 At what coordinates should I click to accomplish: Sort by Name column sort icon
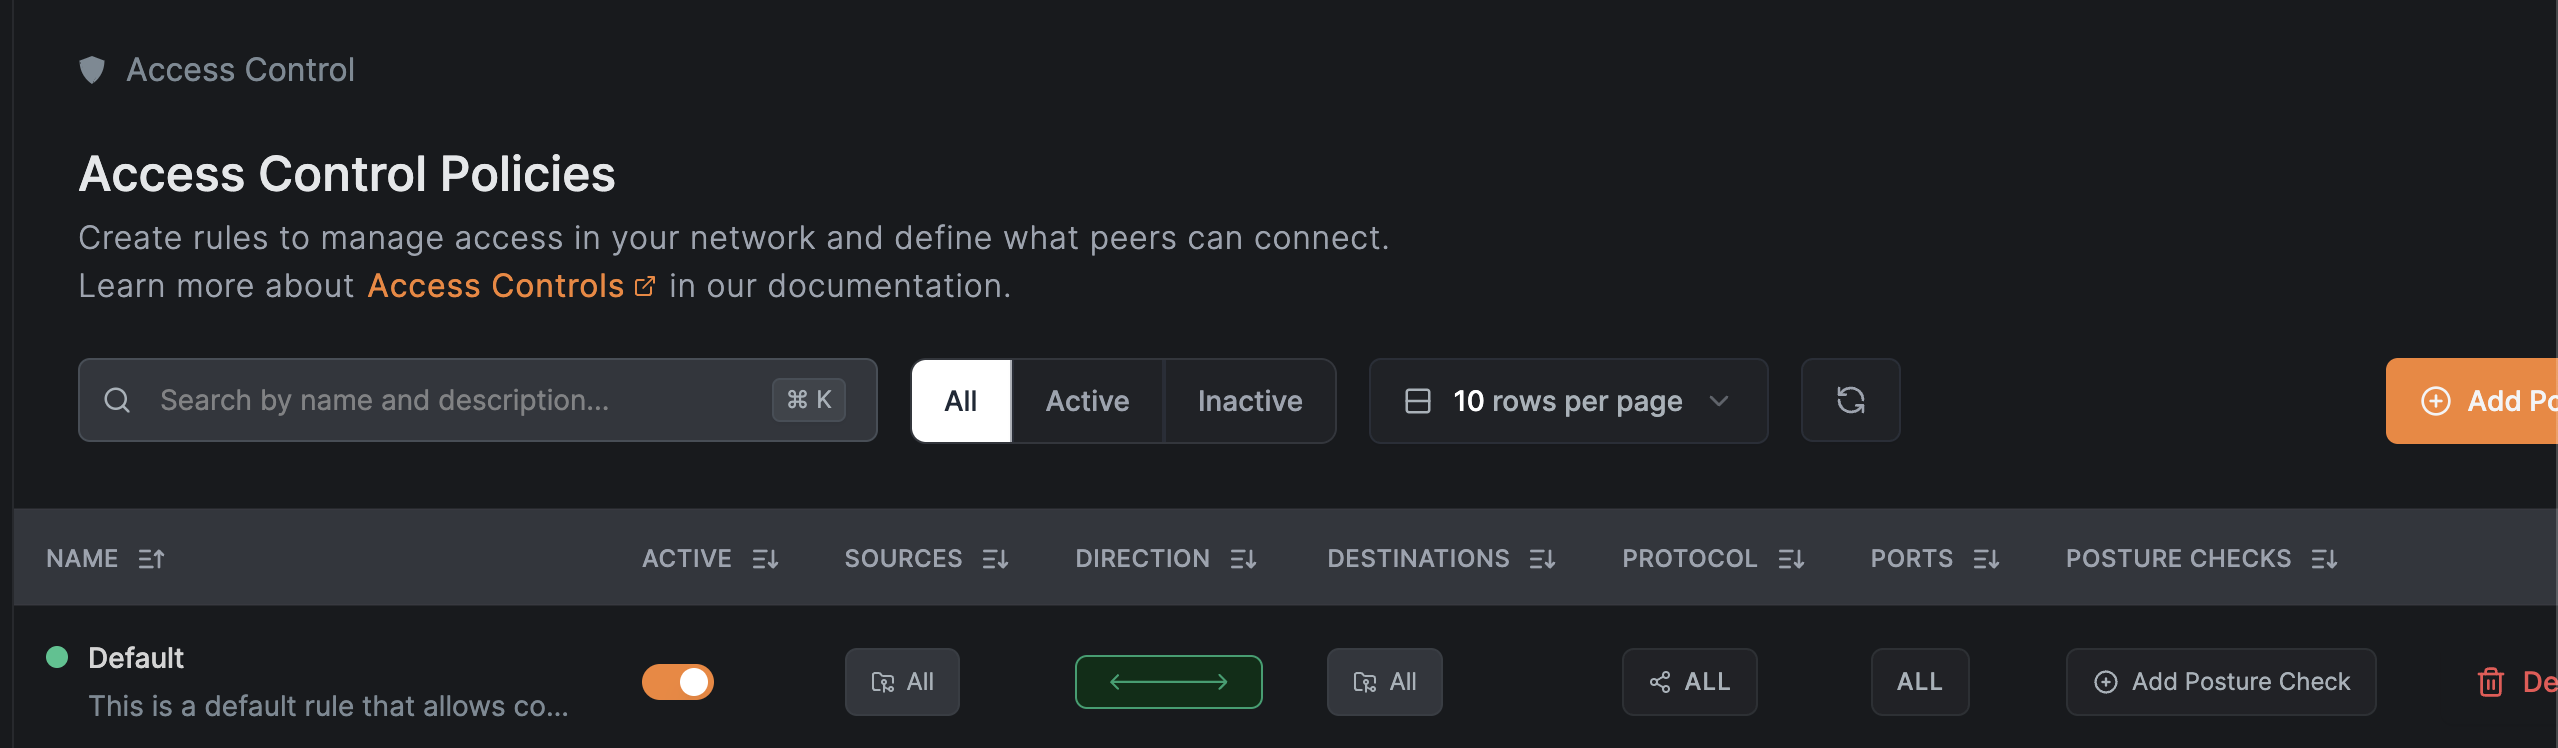[151, 559]
